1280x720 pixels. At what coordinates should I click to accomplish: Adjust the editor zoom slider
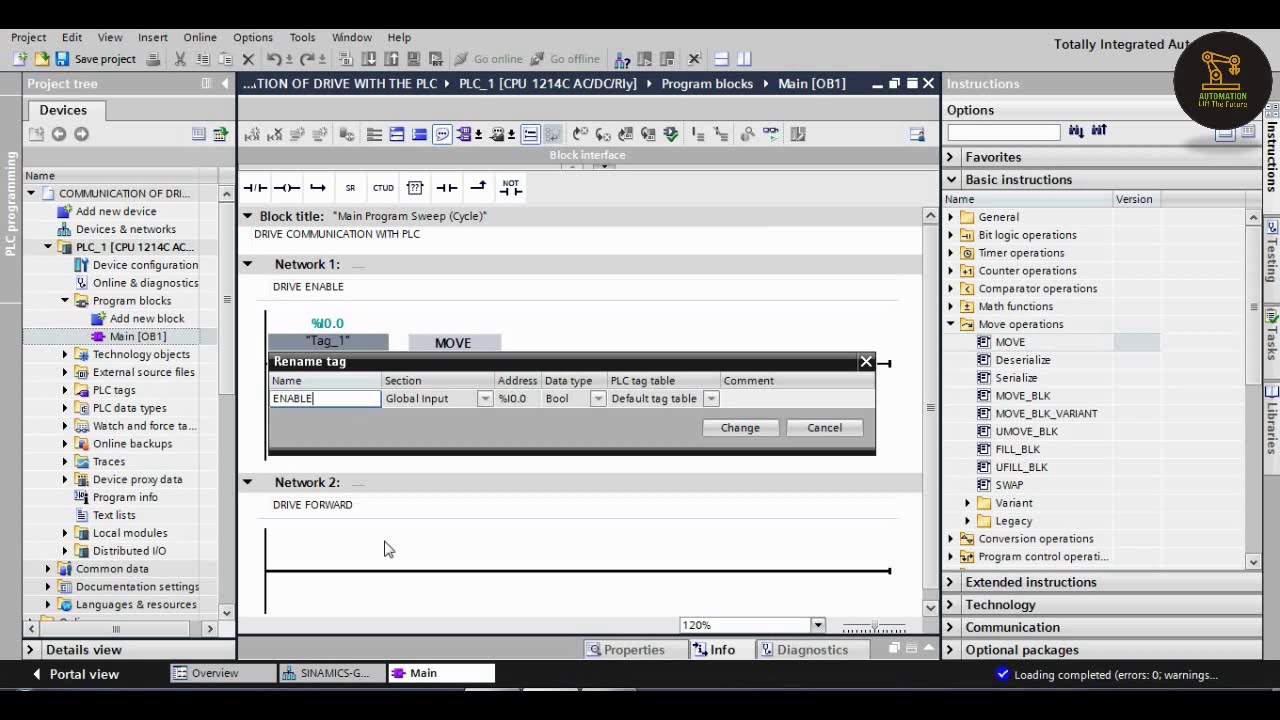pyautogui.click(x=874, y=626)
